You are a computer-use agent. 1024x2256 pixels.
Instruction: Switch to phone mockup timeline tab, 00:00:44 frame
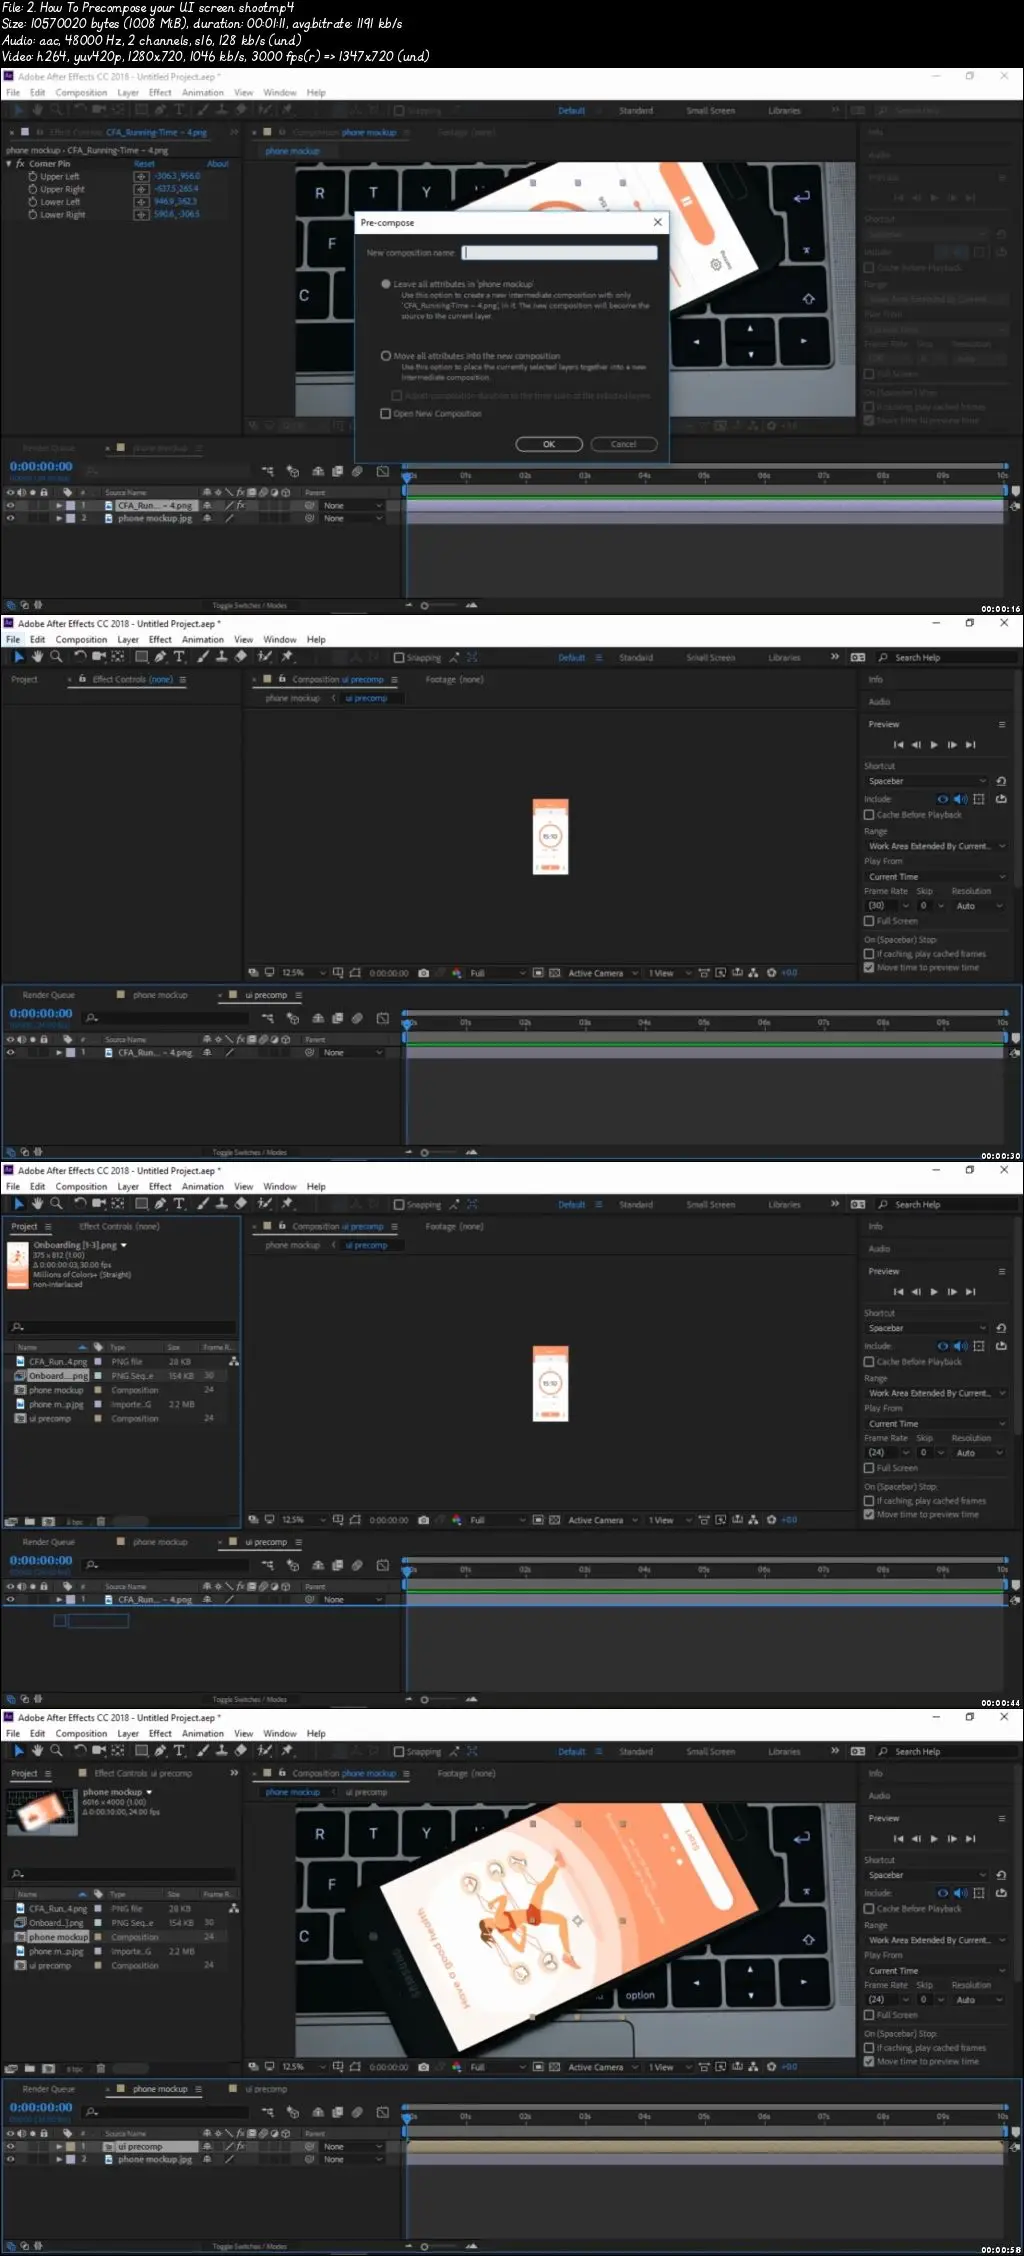[x=160, y=1542]
